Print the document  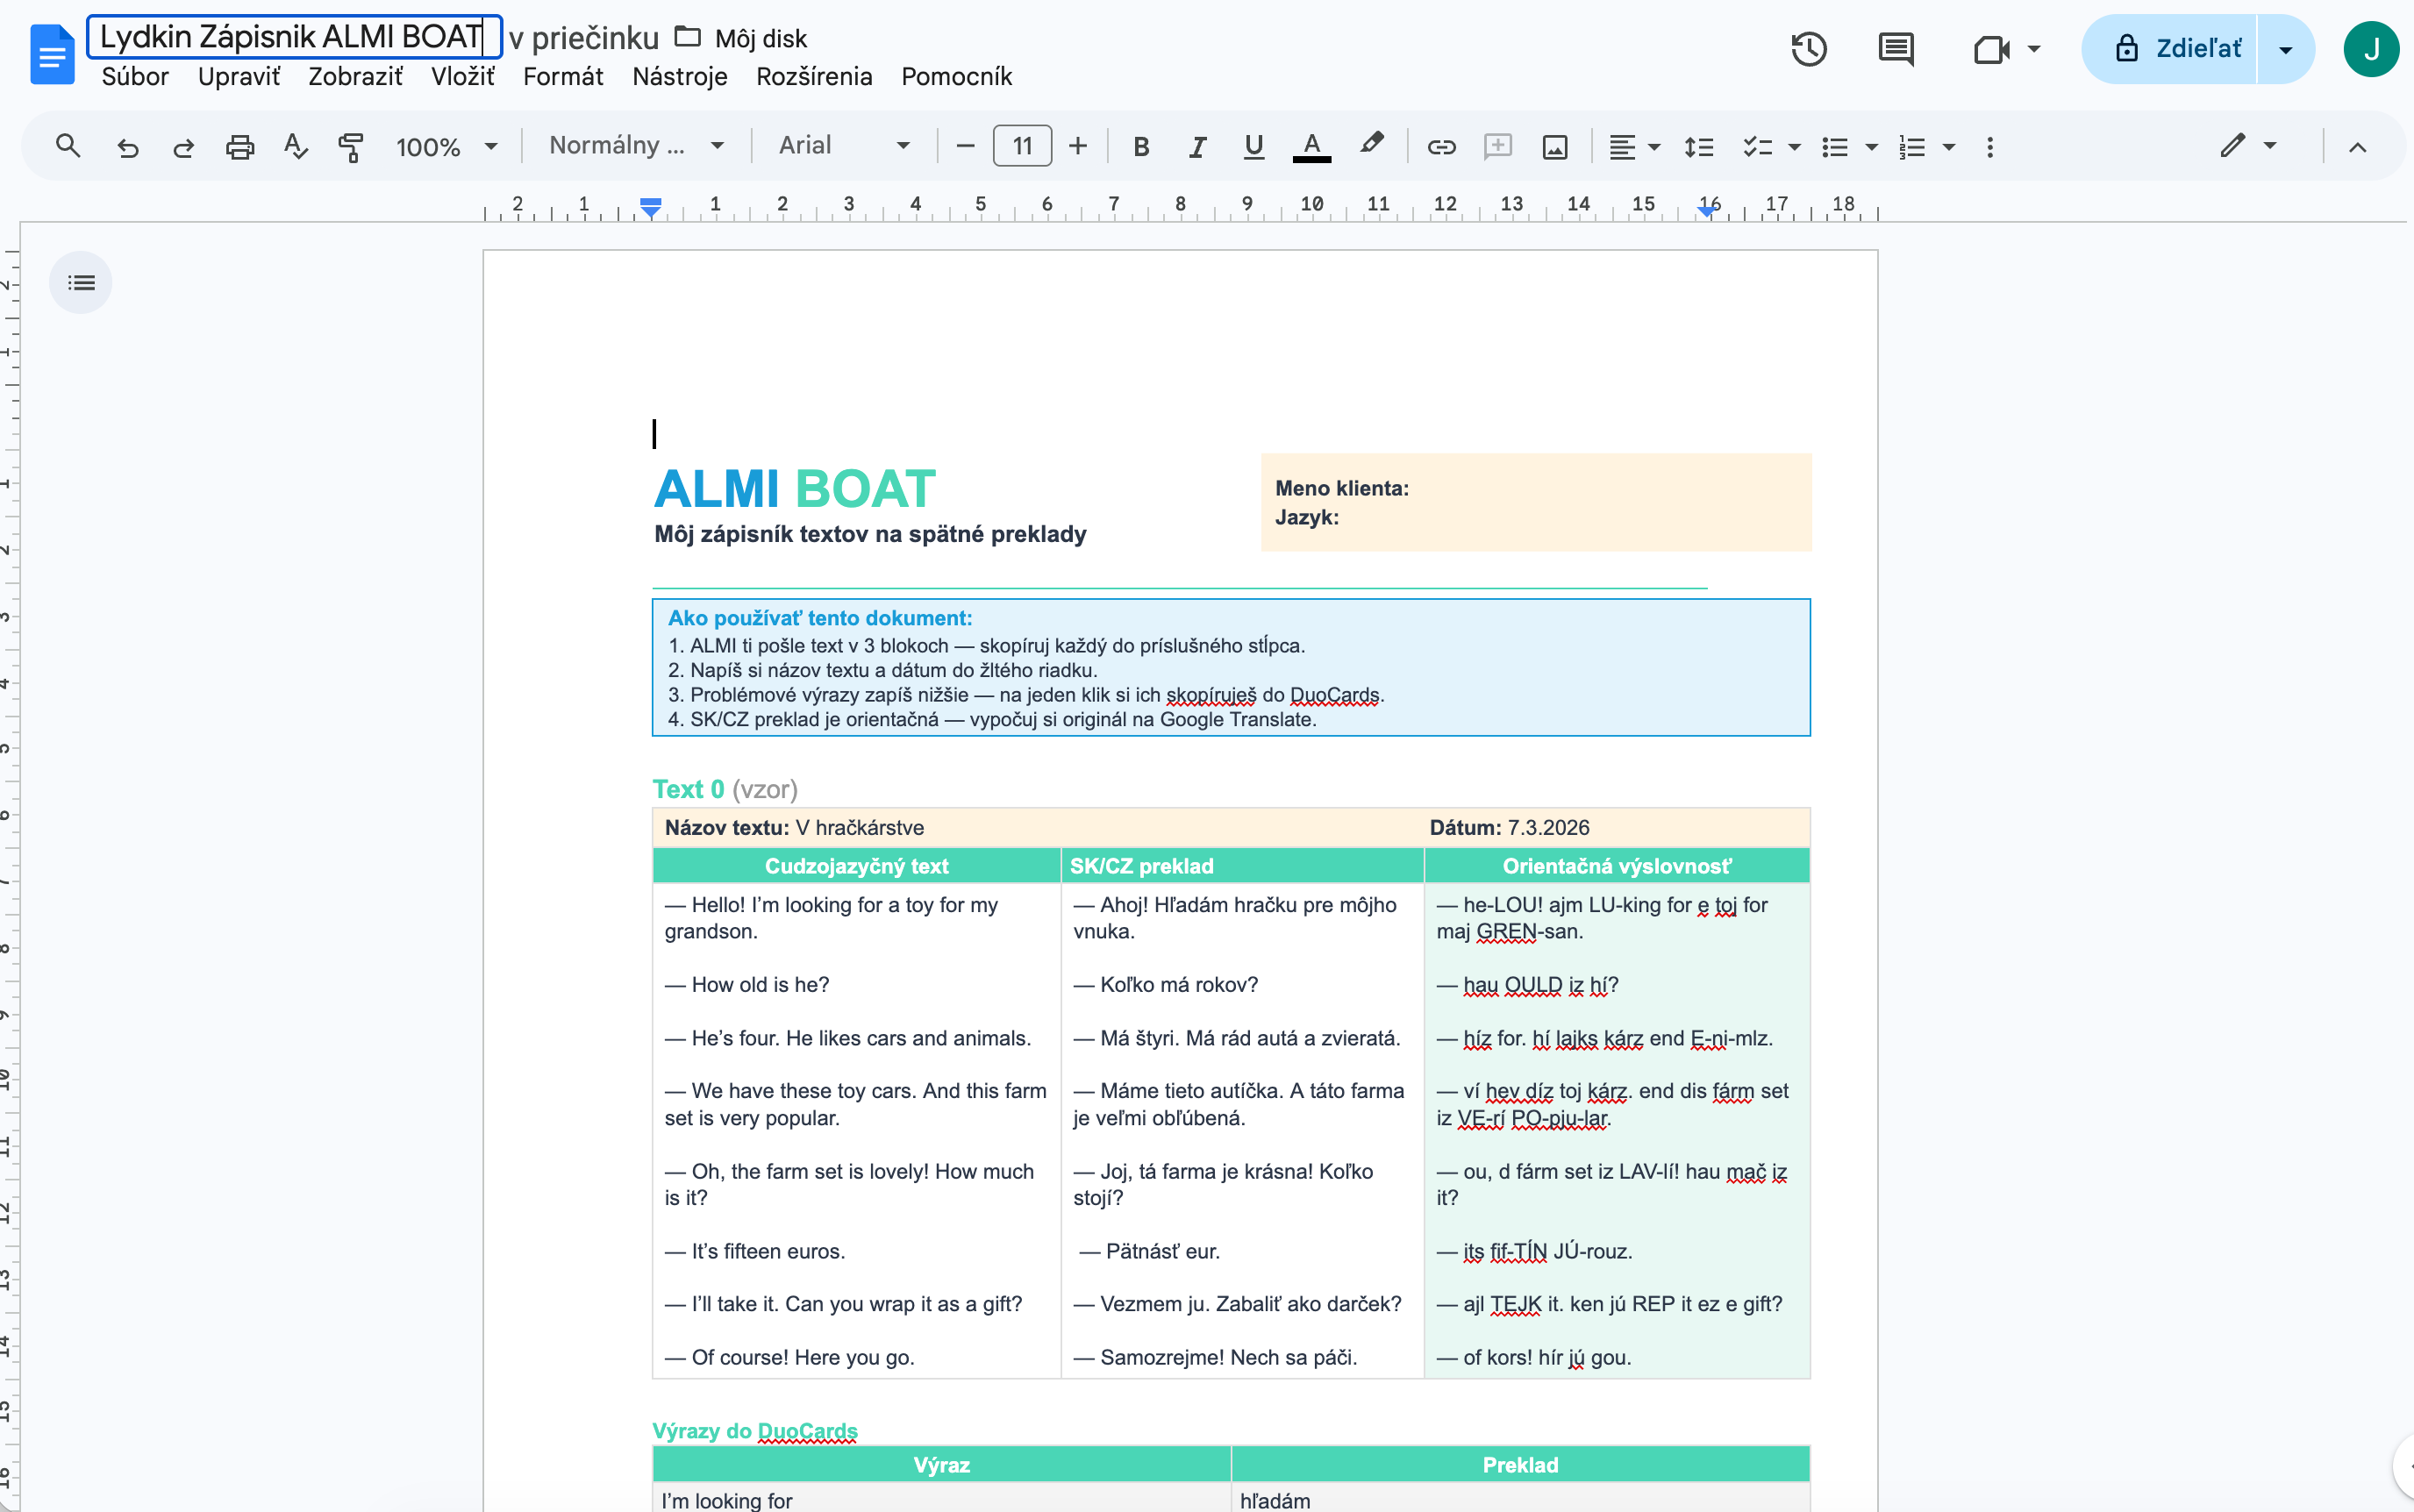[x=239, y=146]
